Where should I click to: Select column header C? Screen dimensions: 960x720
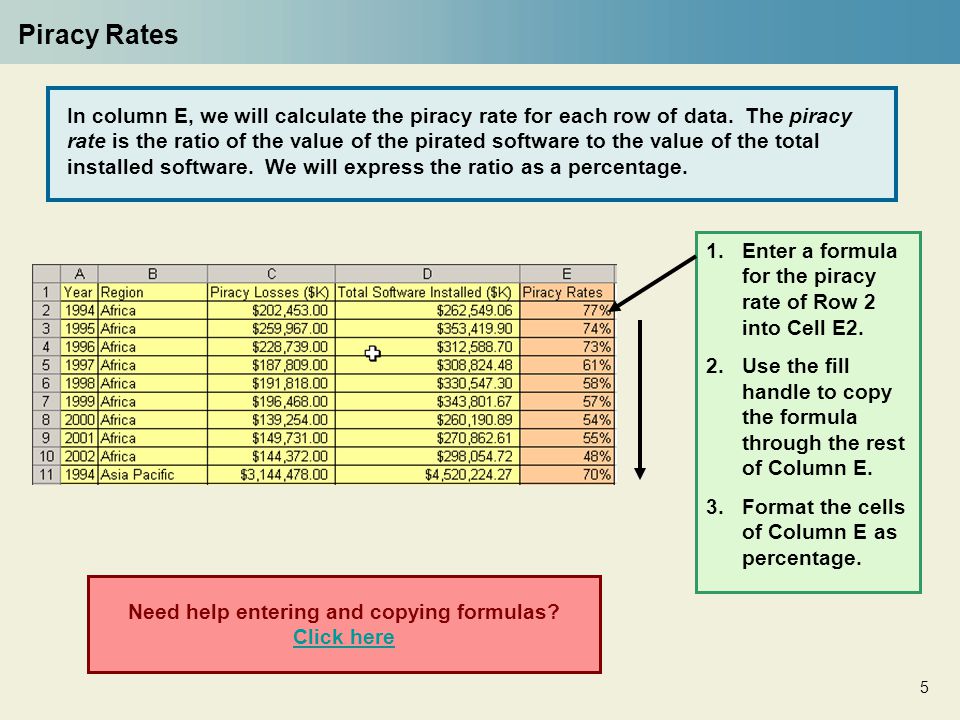tap(271, 274)
